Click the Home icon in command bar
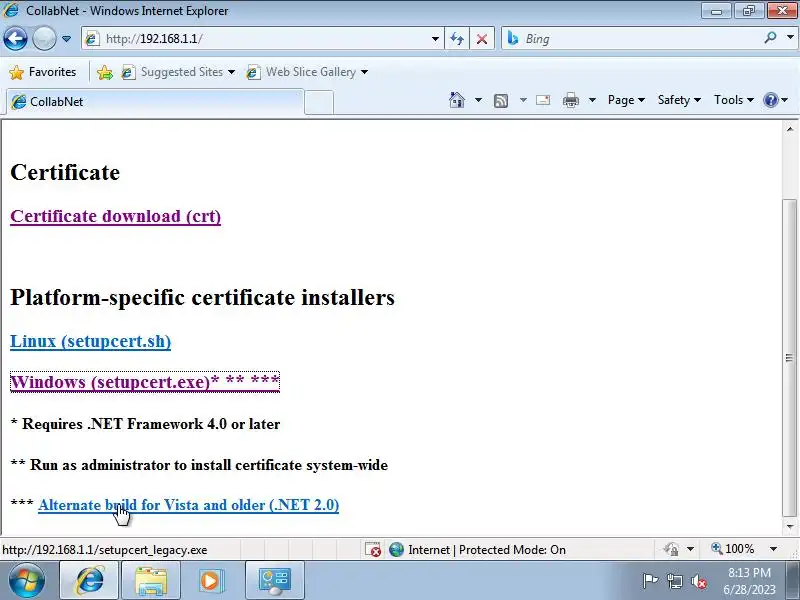 tap(457, 100)
